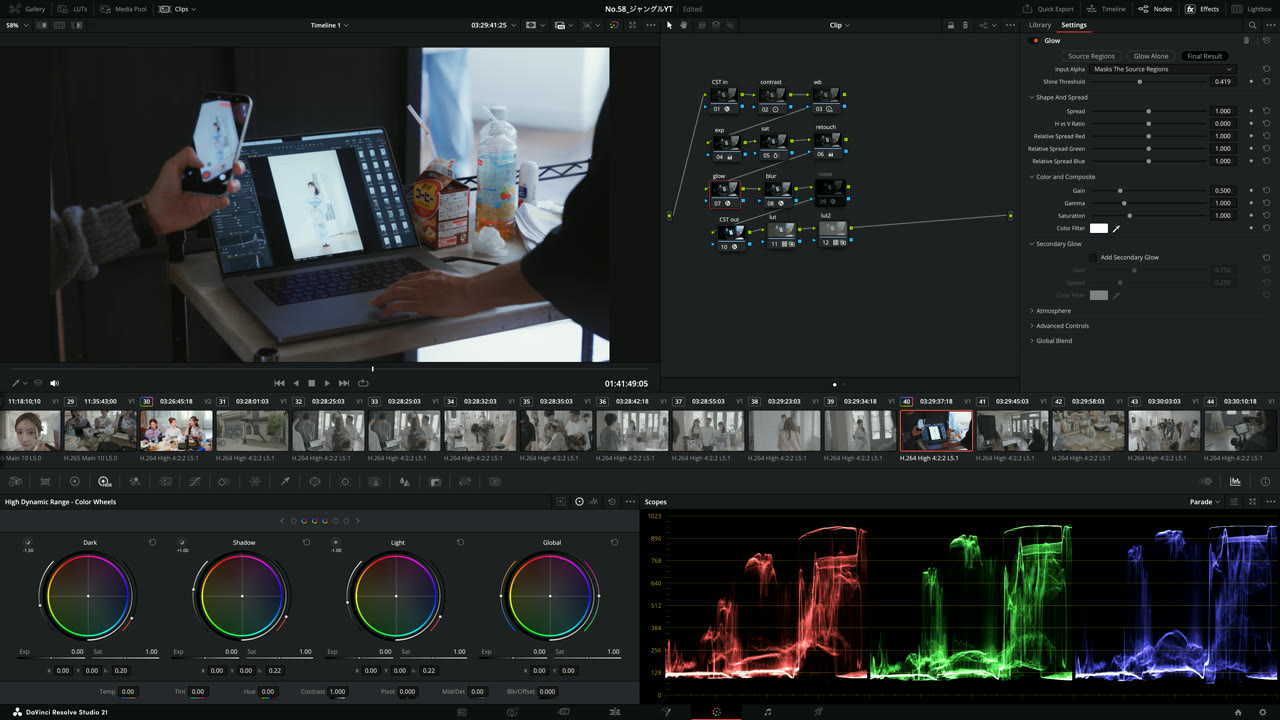Click the Quick Export button

click(1049, 9)
